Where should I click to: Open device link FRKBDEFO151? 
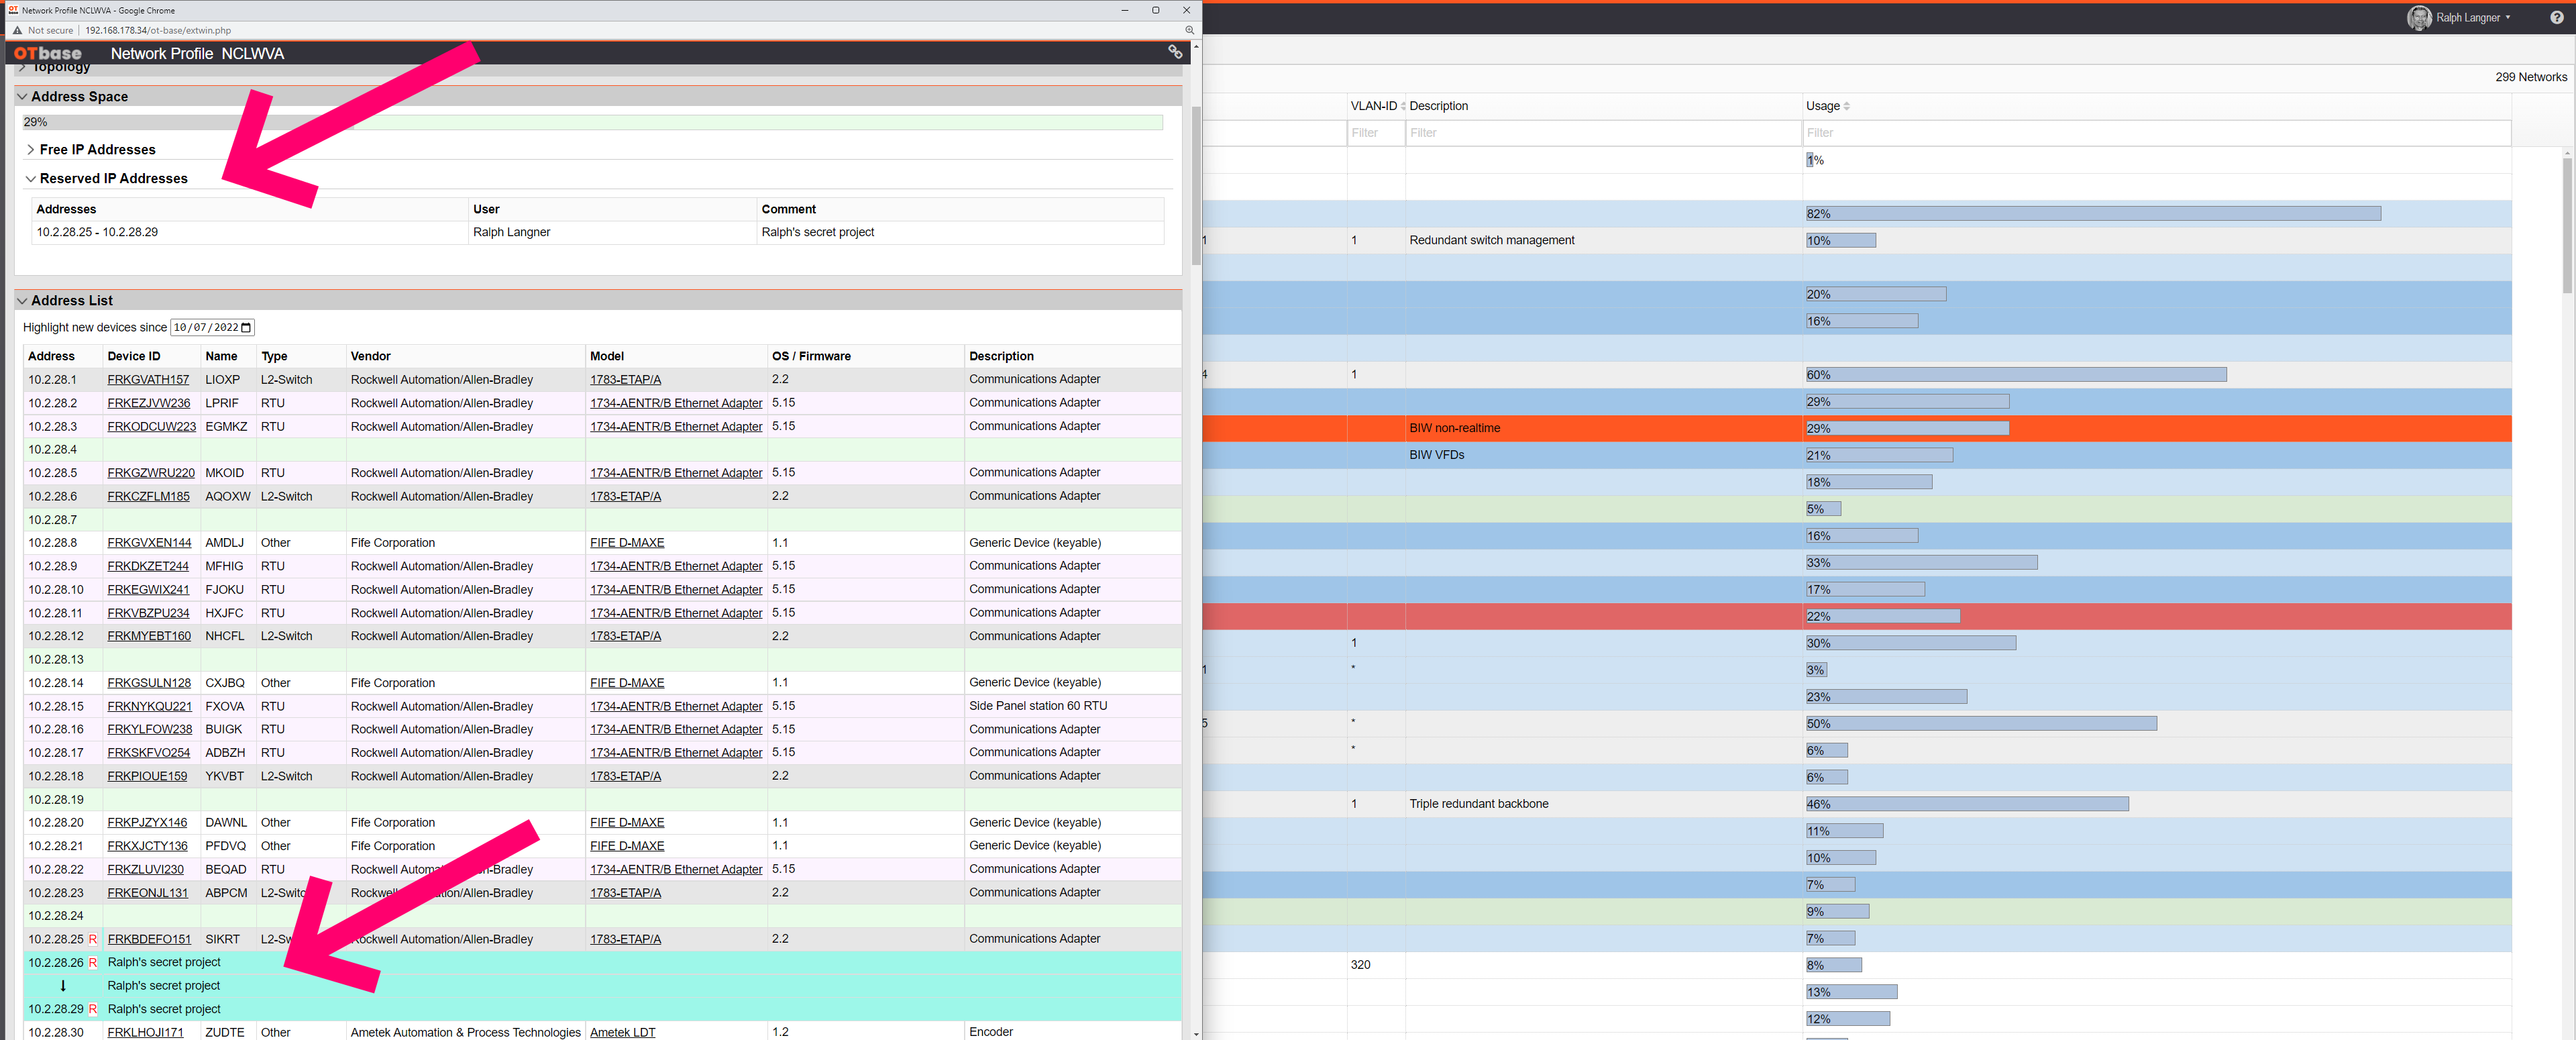[x=149, y=939]
